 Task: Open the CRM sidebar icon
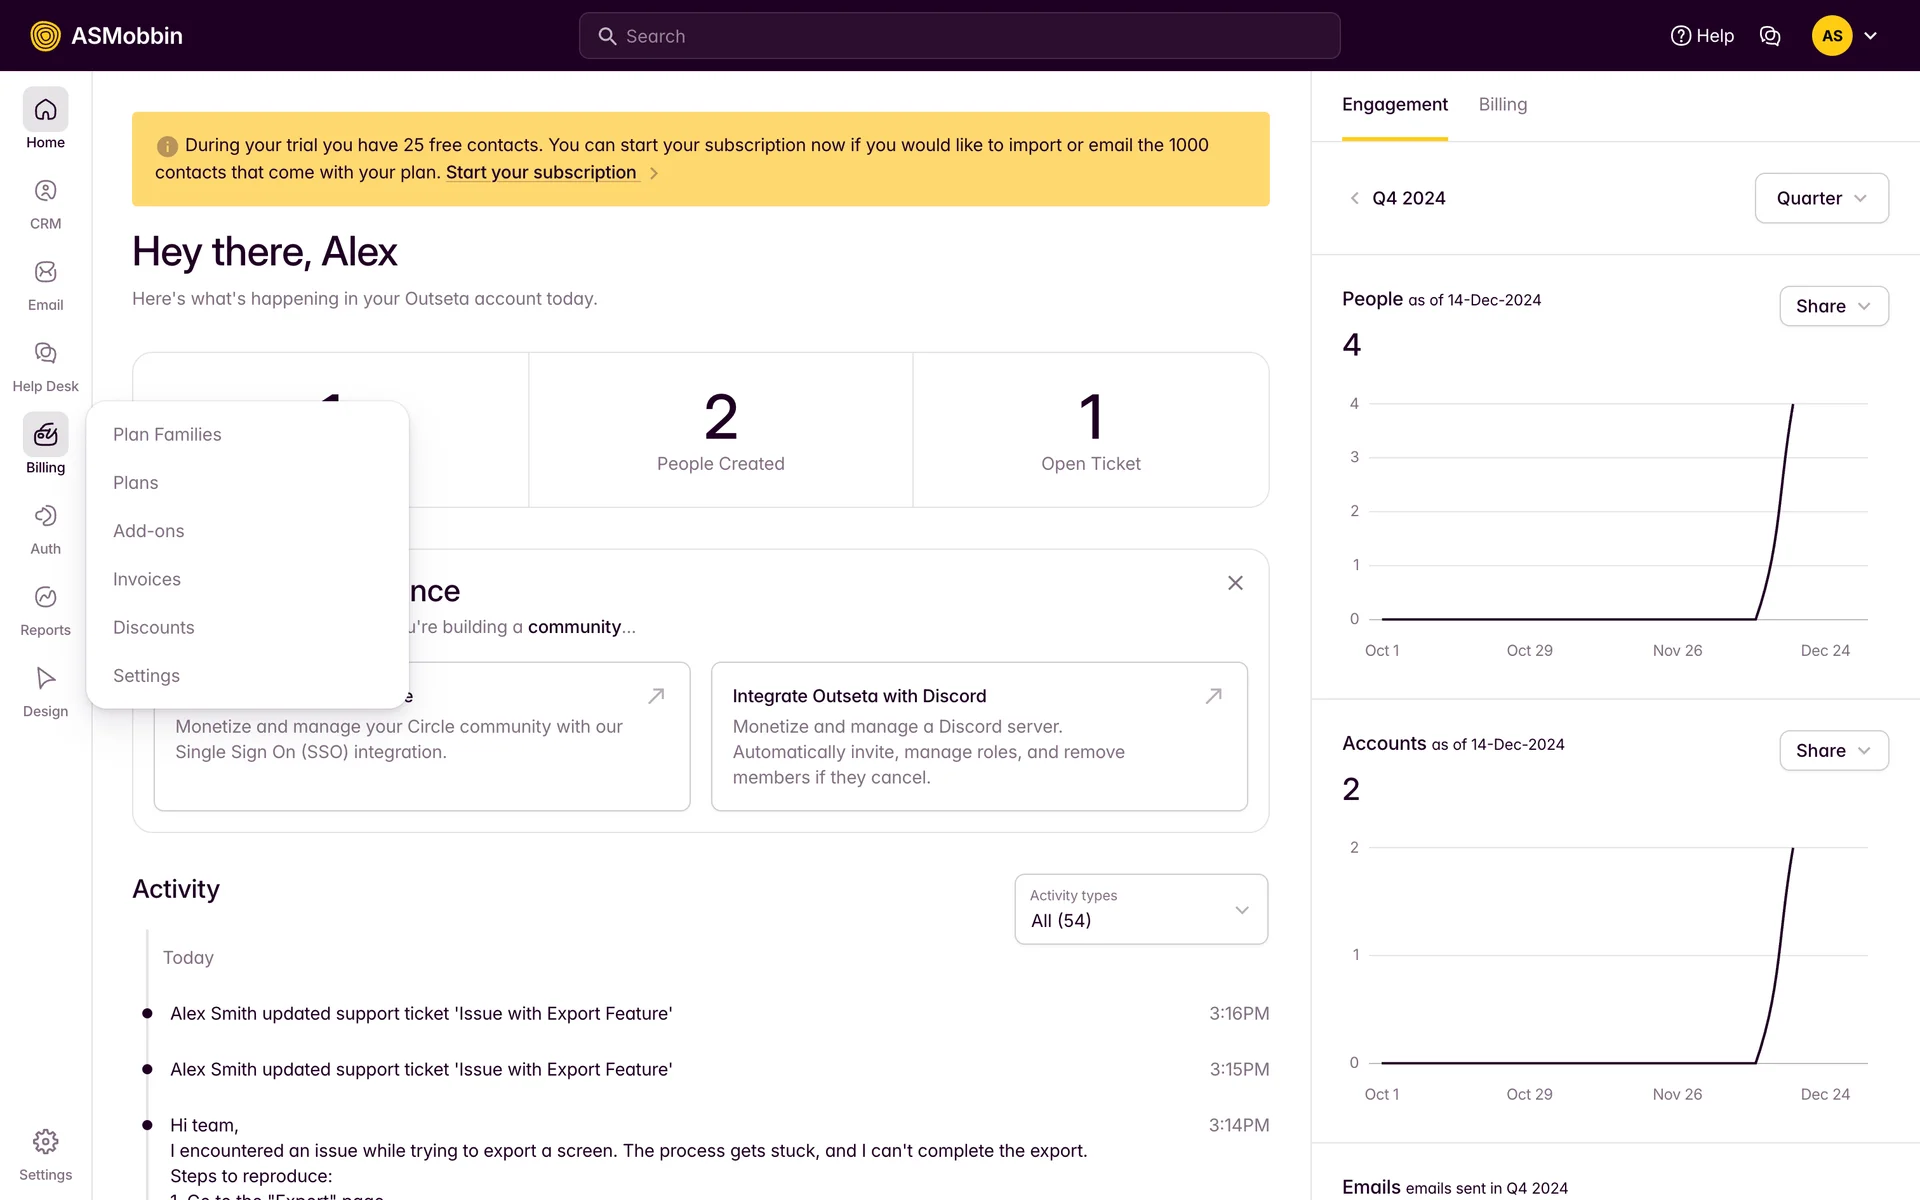(x=45, y=192)
